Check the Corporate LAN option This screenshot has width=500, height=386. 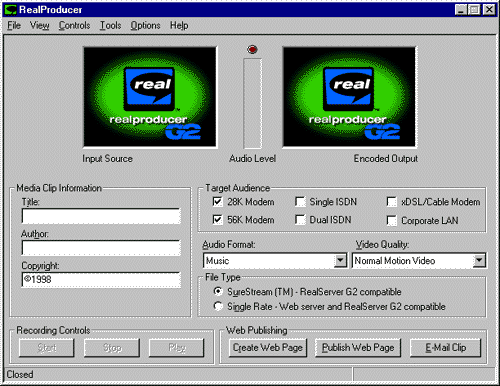(391, 220)
